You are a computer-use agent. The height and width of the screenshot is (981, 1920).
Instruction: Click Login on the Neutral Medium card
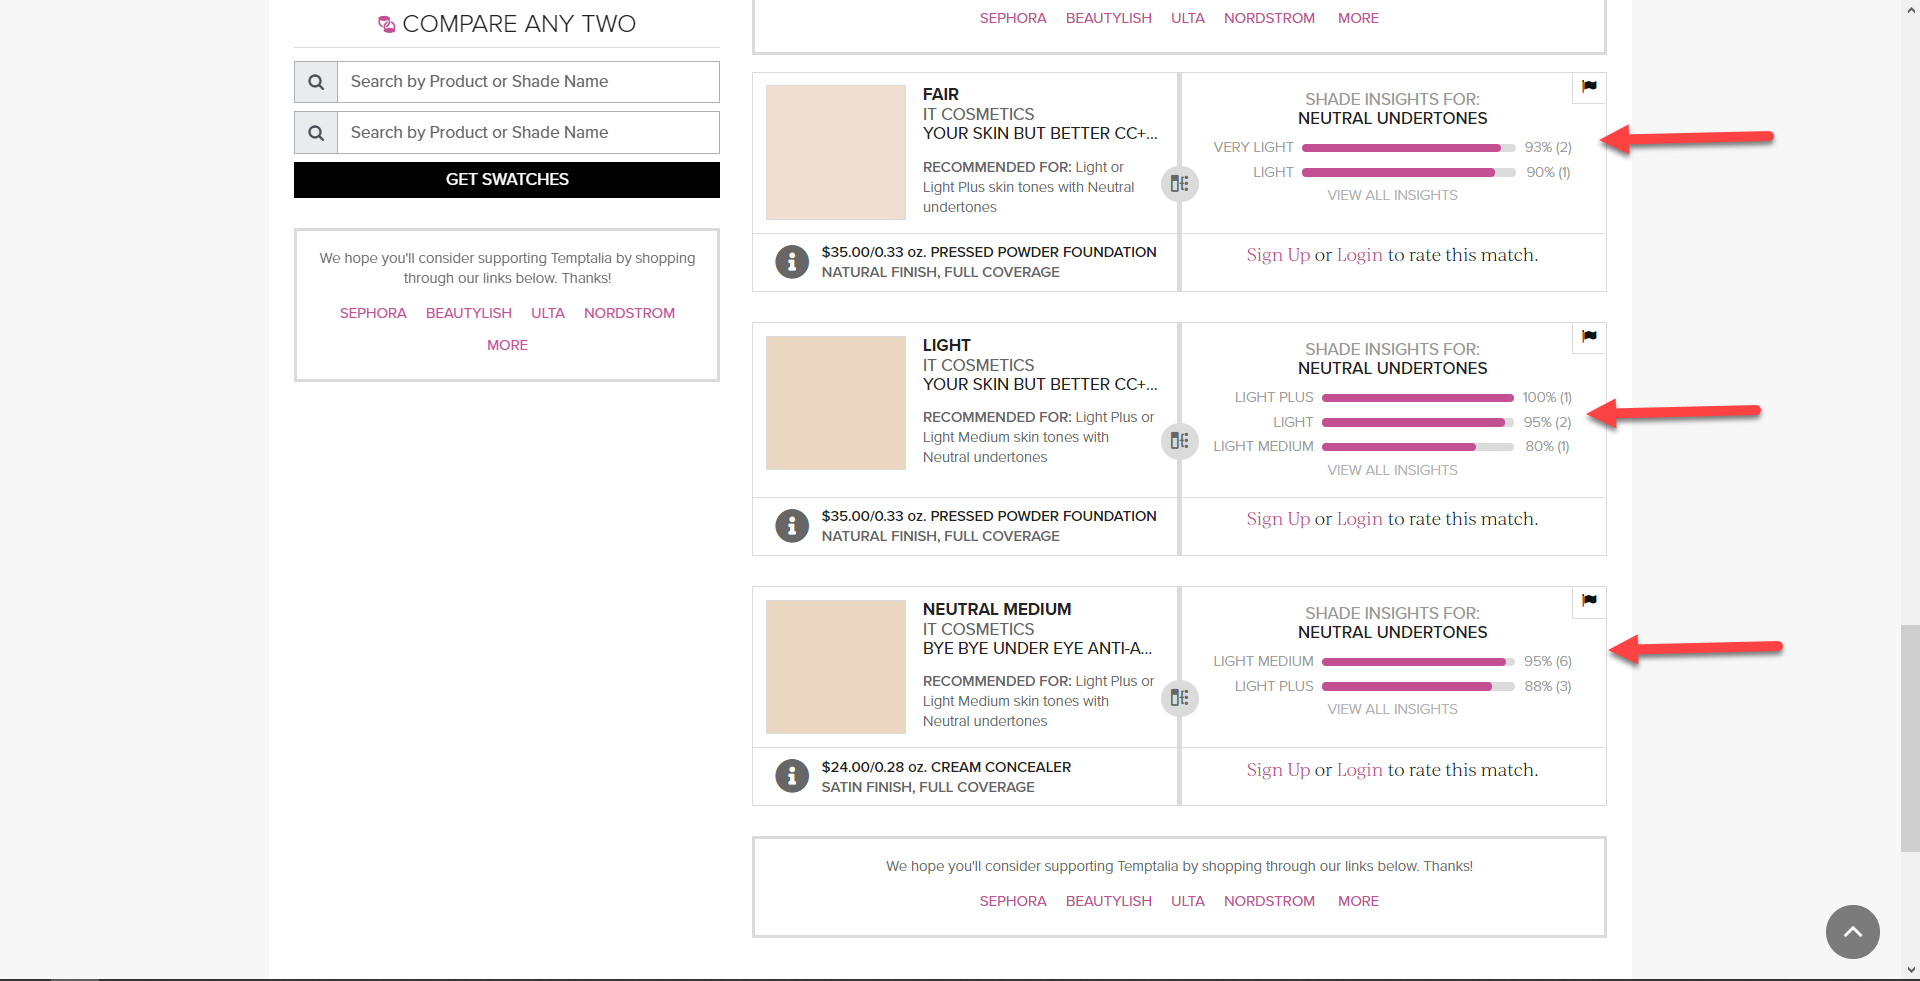click(x=1358, y=770)
